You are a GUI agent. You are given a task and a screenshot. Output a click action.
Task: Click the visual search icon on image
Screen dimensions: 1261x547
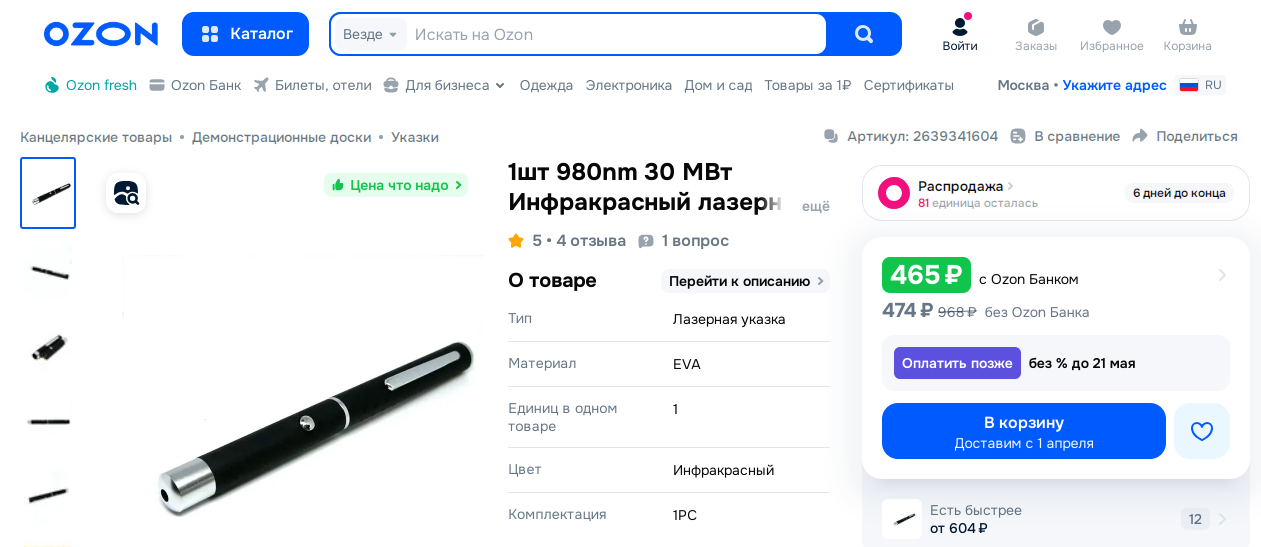tap(126, 193)
